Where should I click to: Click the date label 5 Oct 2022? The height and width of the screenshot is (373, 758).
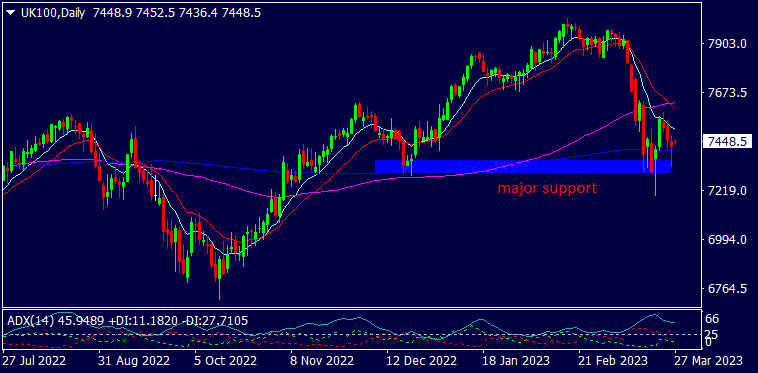tap(227, 361)
